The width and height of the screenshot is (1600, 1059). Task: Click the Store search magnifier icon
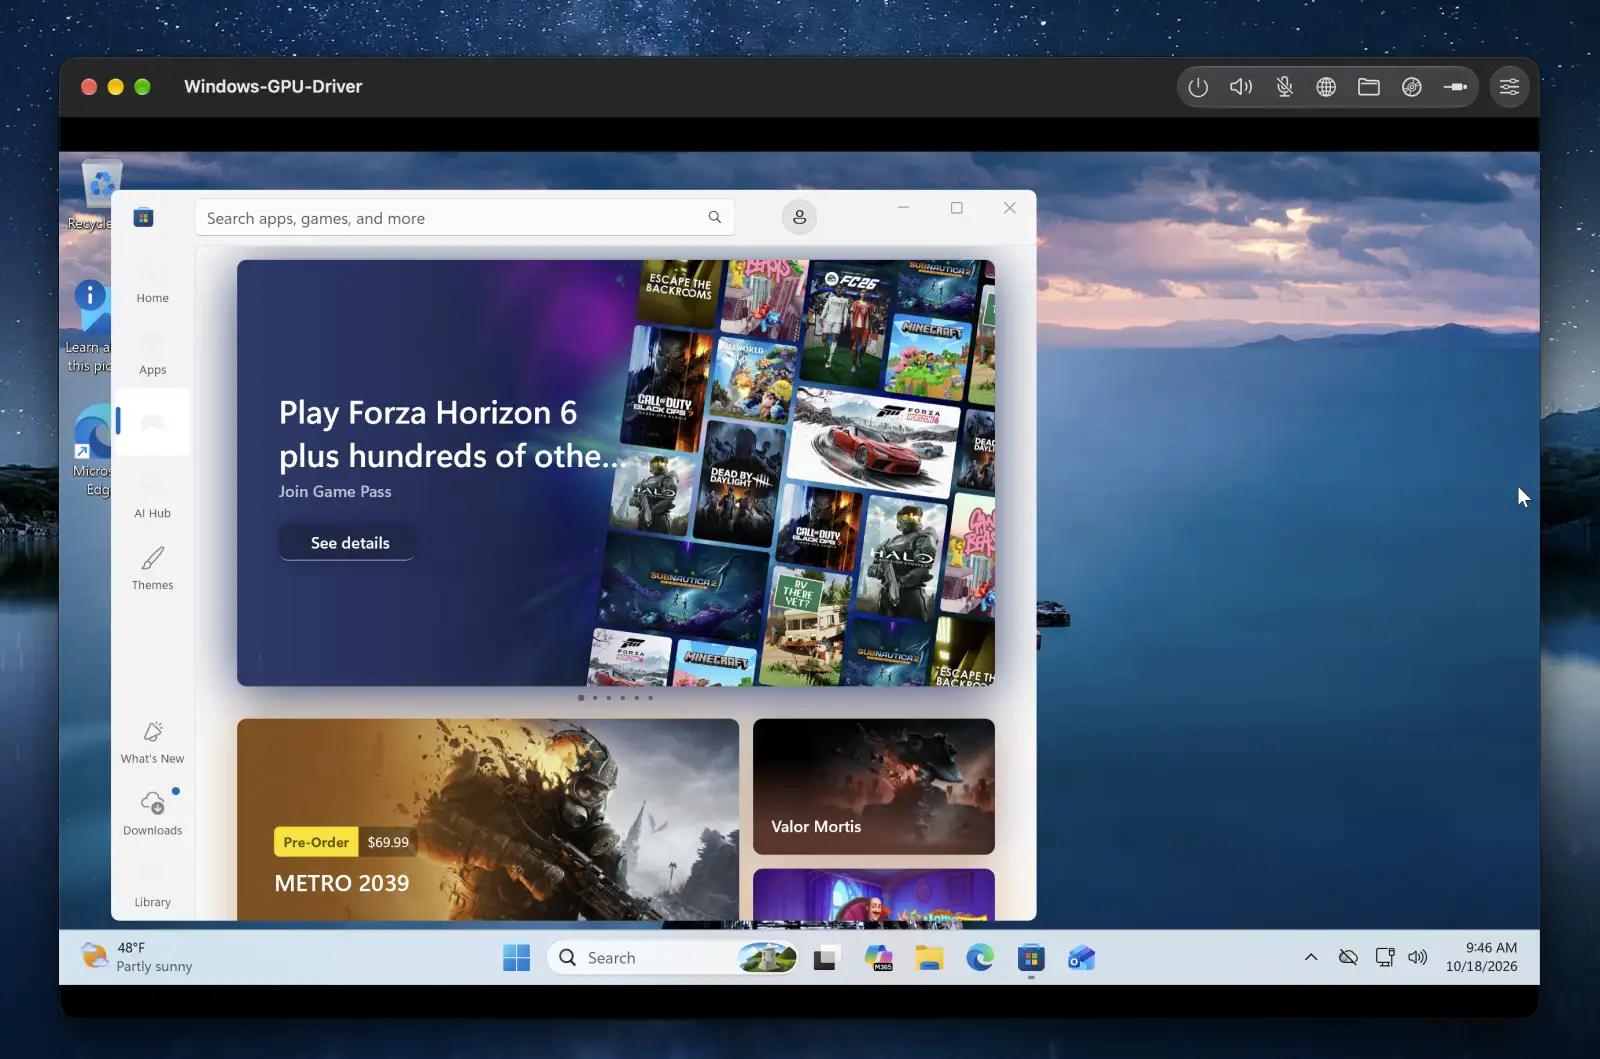(x=714, y=217)
